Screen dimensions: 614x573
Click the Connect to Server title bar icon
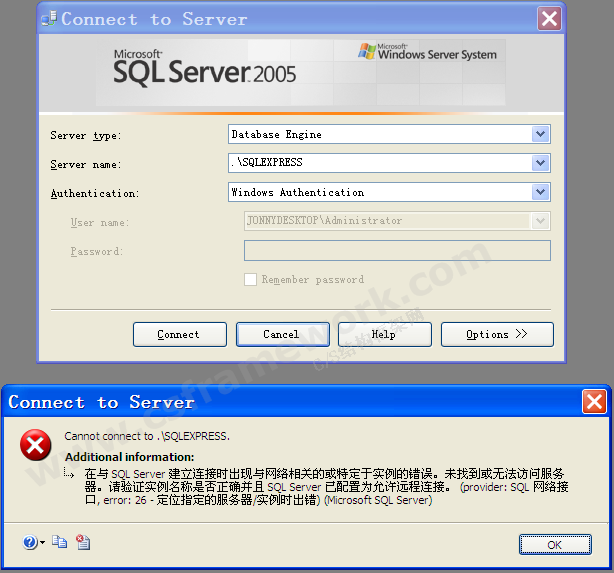[49, 19]
